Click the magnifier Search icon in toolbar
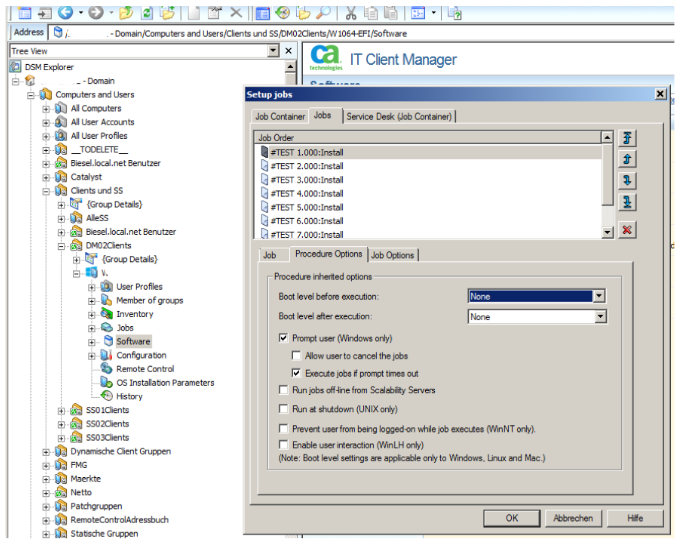This screenshot has height=548, width=683. [323, 13]
